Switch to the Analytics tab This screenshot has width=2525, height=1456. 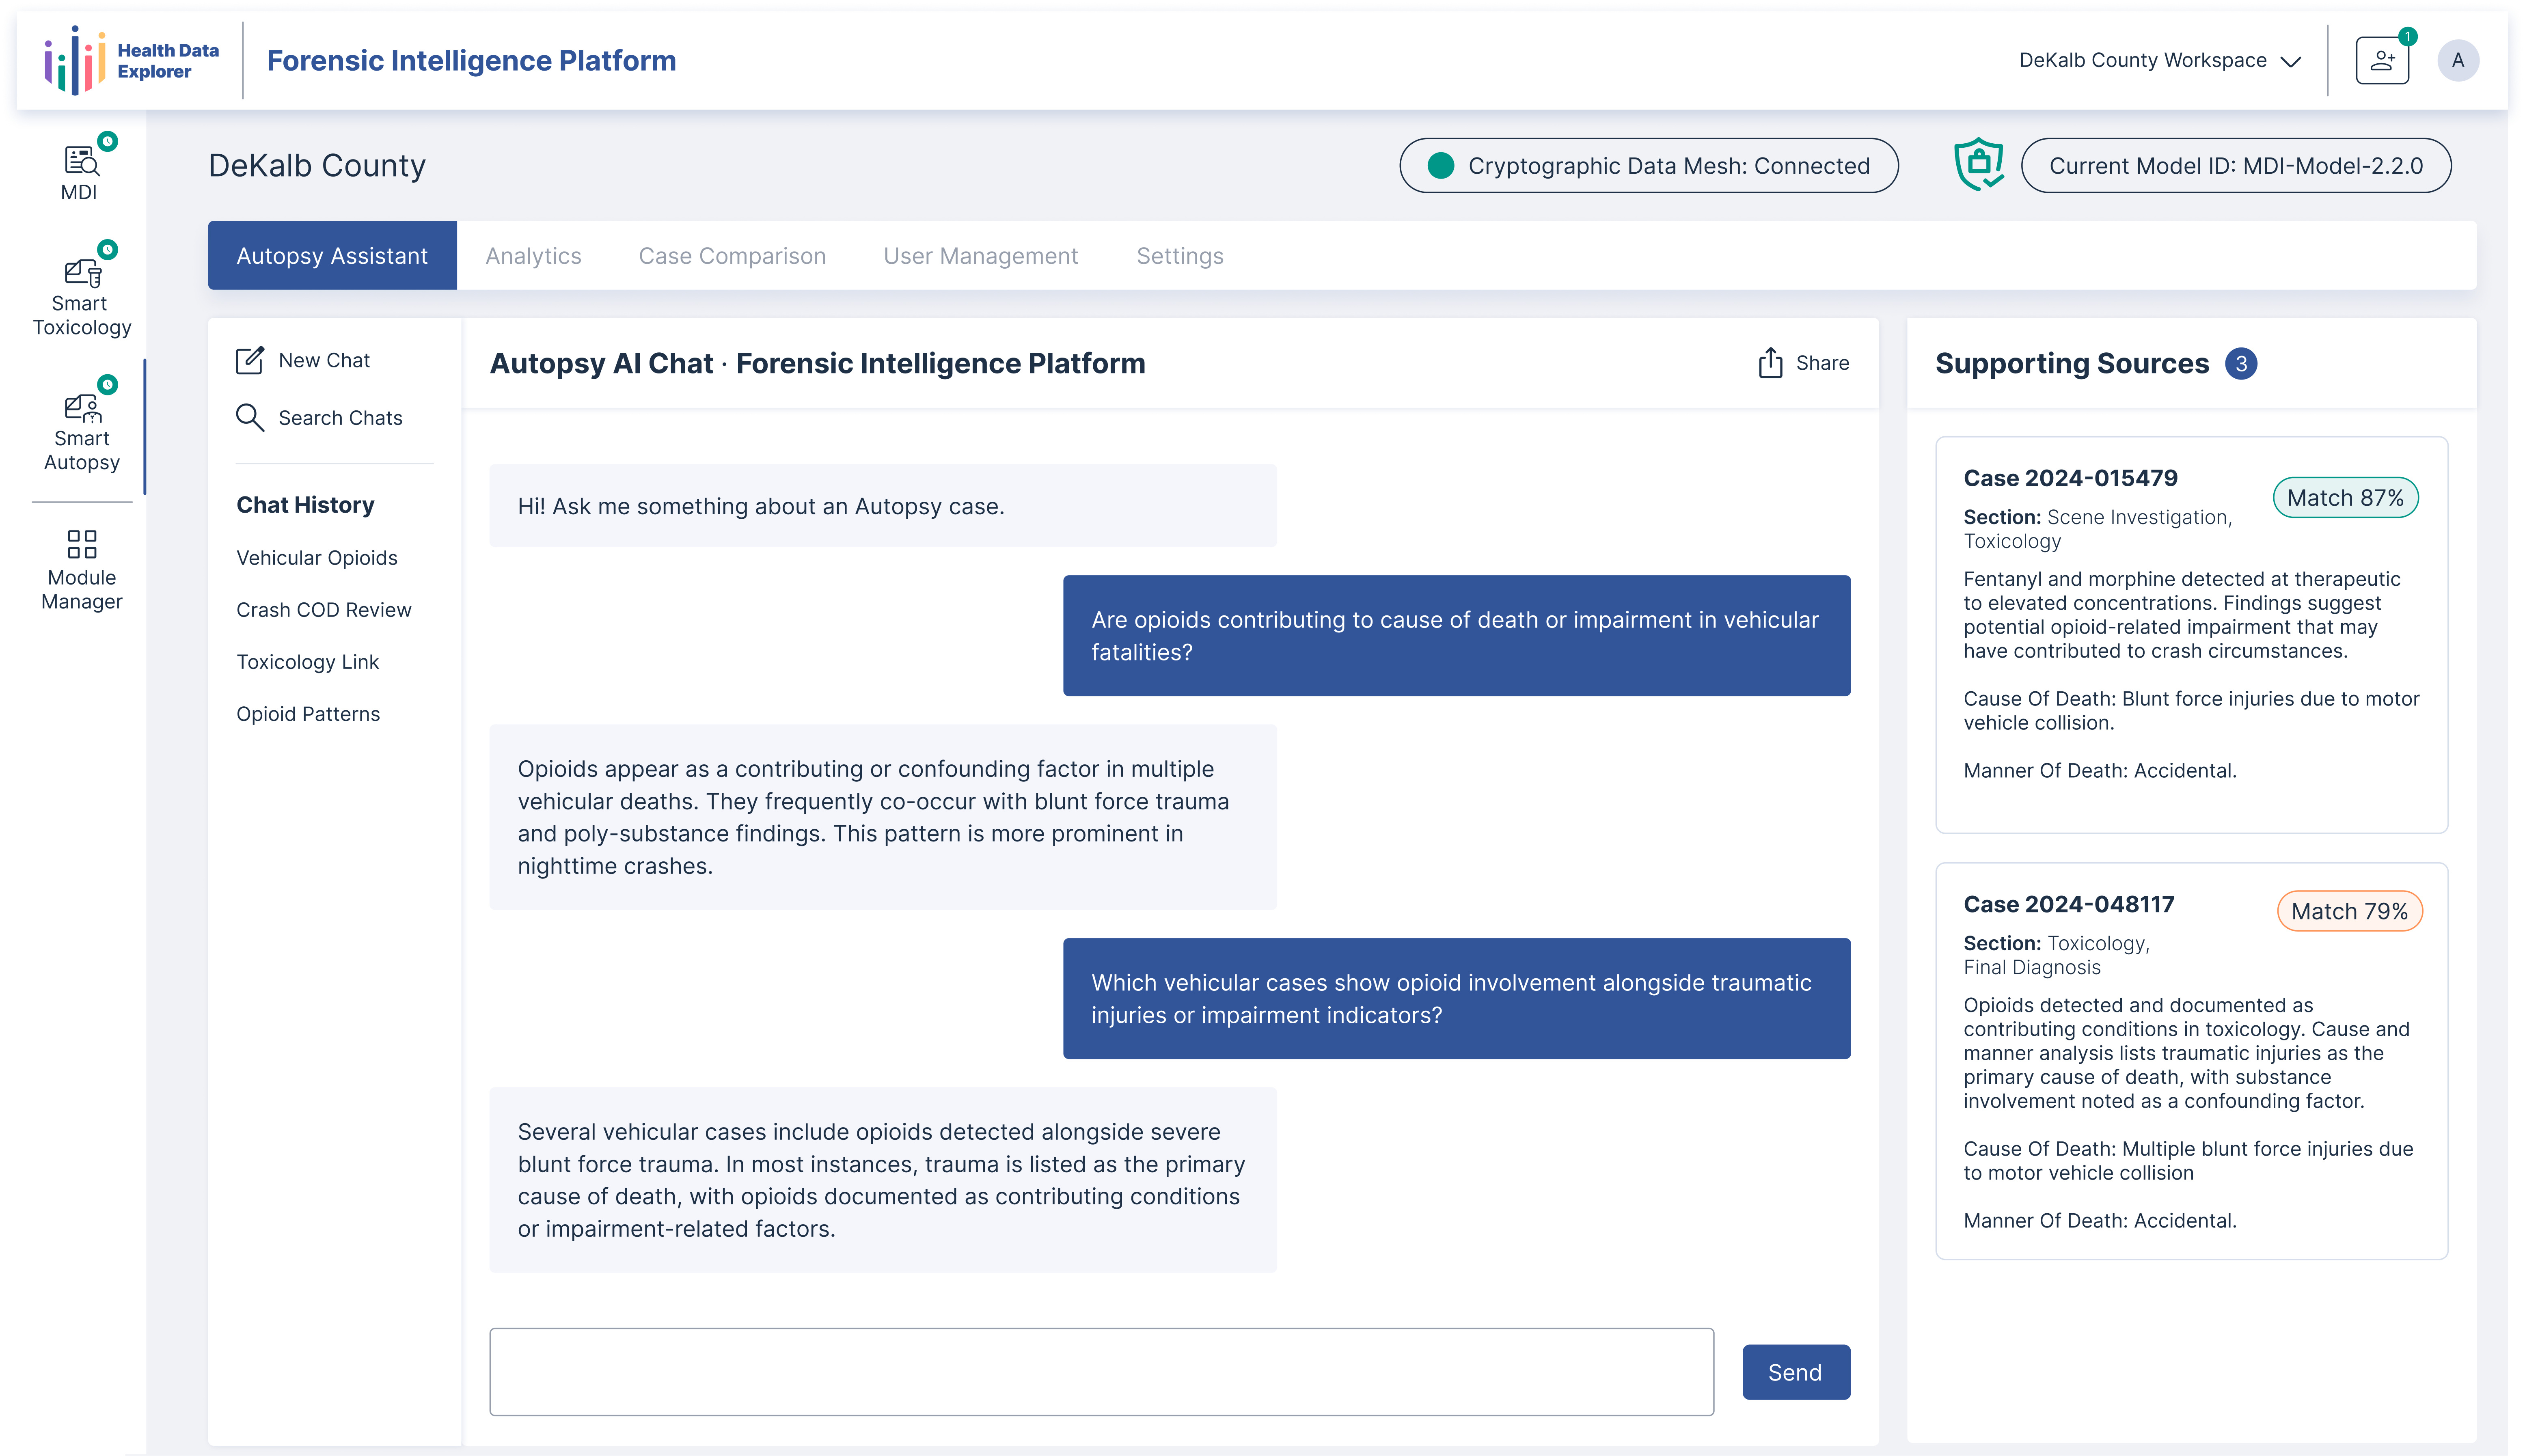[x=533, y=256]
